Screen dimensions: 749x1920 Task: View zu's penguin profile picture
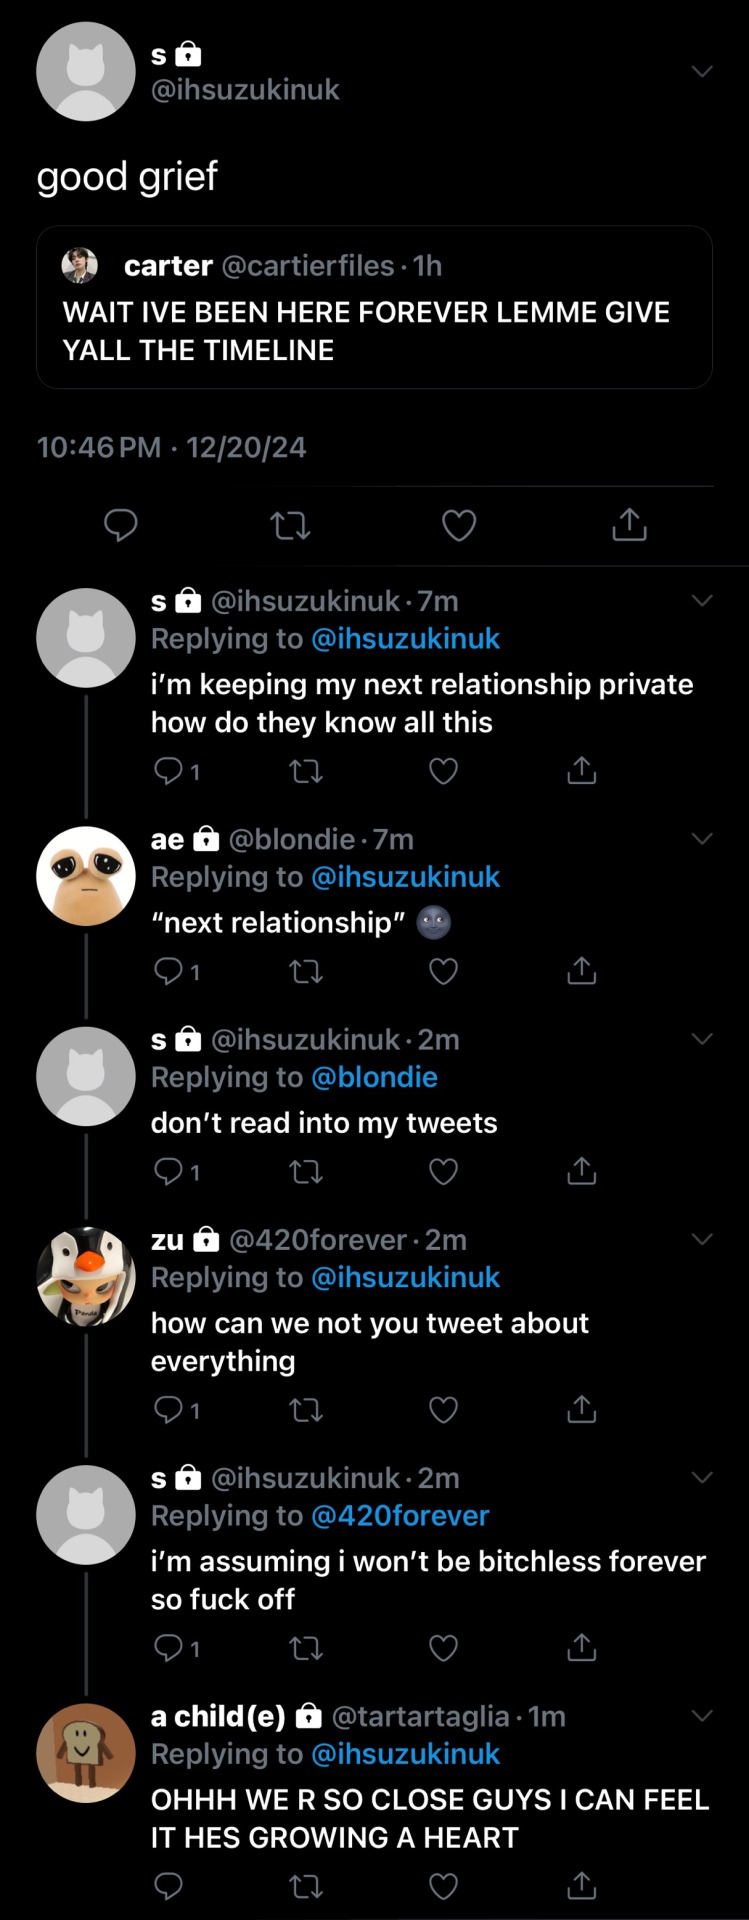(86, 1276)
